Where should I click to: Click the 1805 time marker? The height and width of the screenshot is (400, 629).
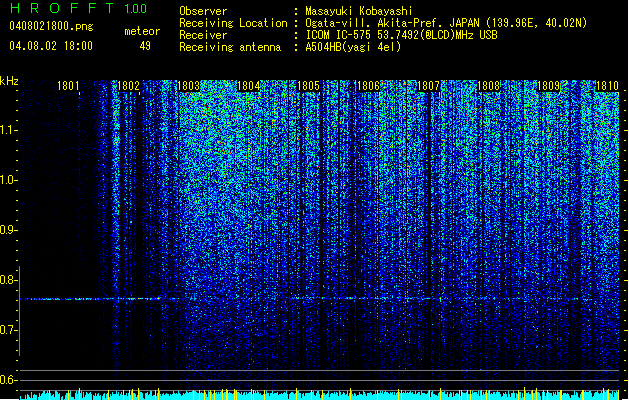click(308, 86)
